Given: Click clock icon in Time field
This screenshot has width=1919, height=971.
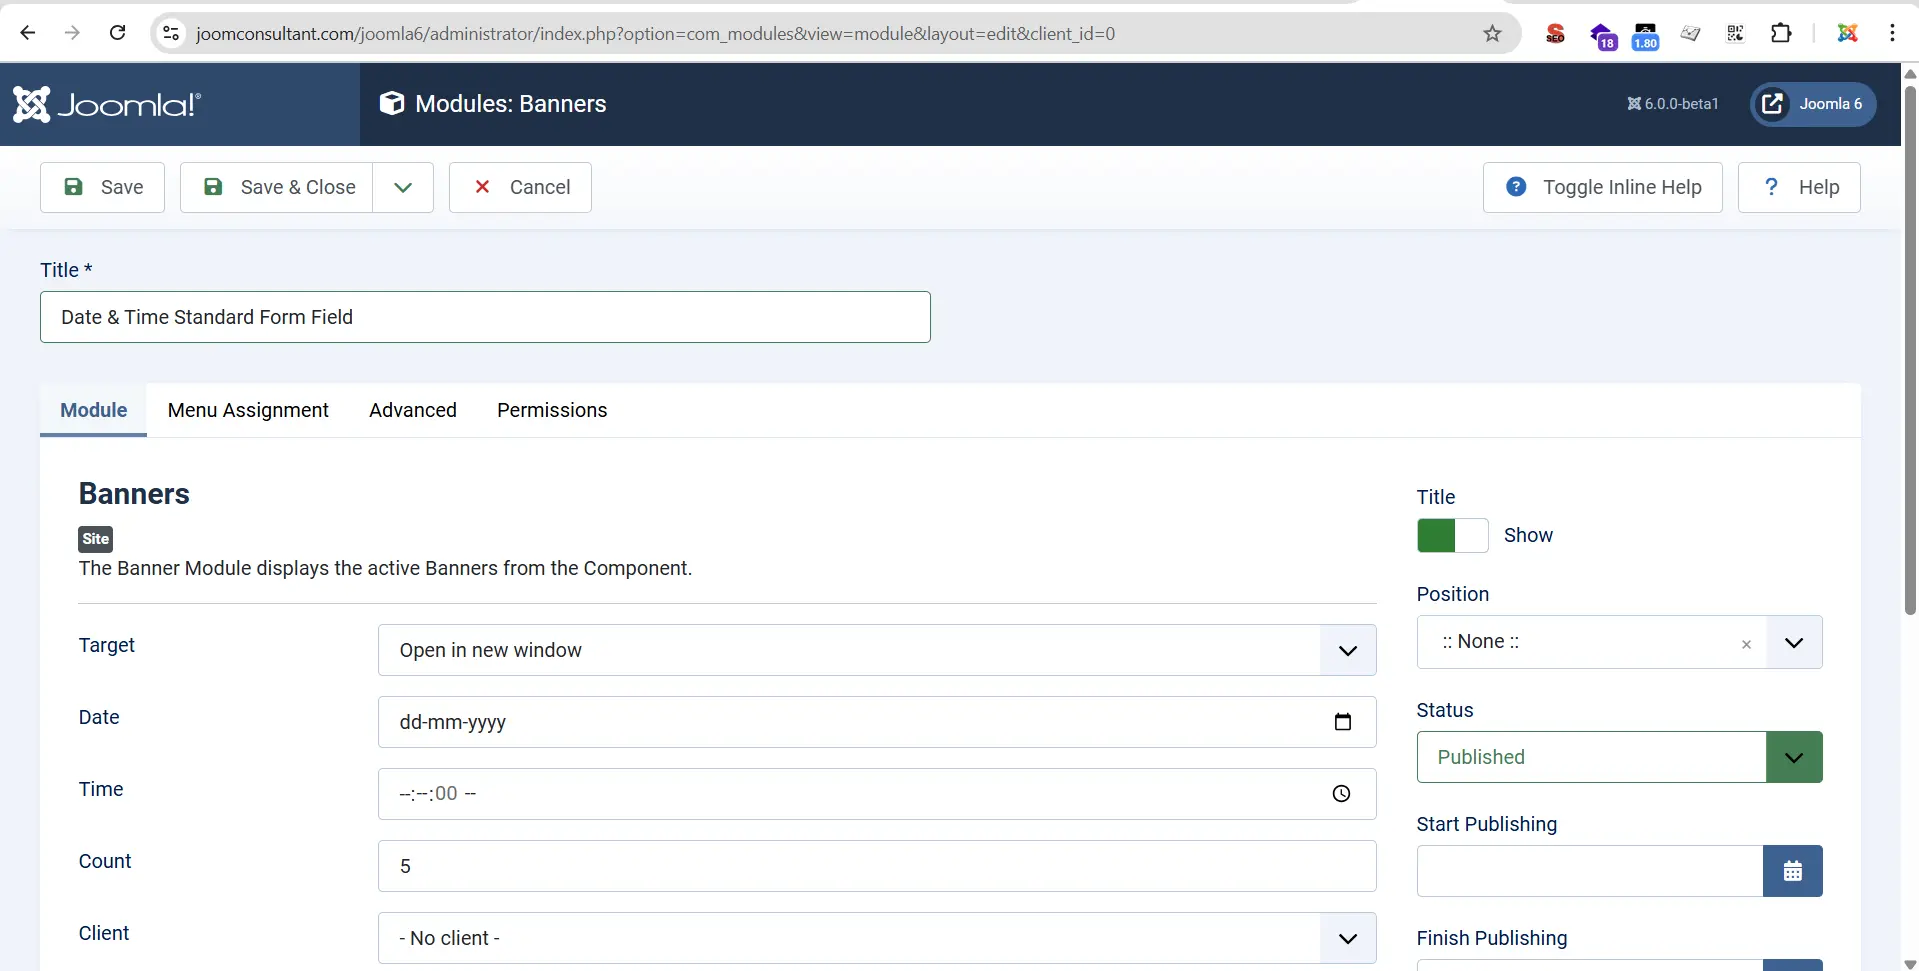Looking at the screenshot, I should tap(1341, 794).
